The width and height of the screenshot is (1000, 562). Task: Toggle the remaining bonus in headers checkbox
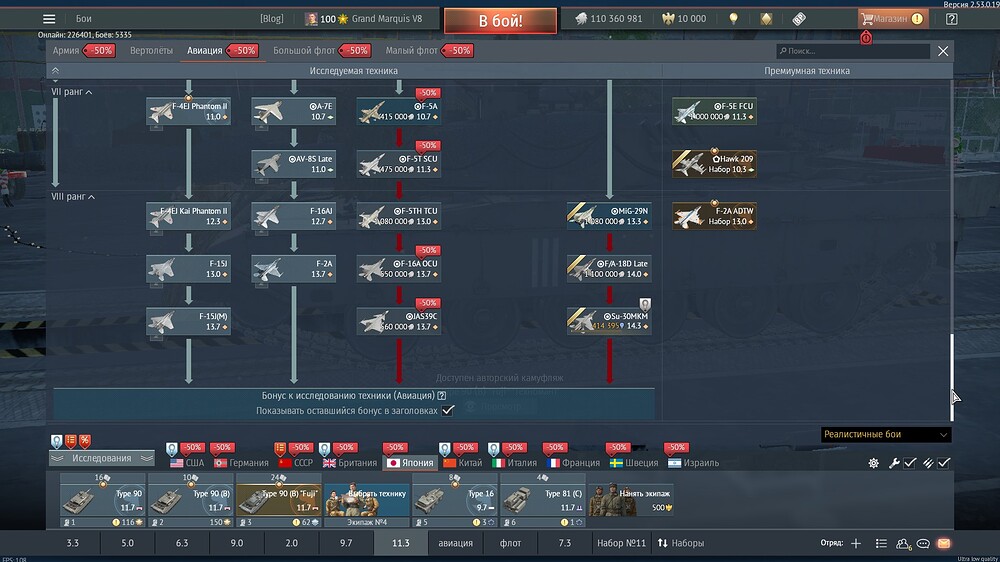click(448, 410)
